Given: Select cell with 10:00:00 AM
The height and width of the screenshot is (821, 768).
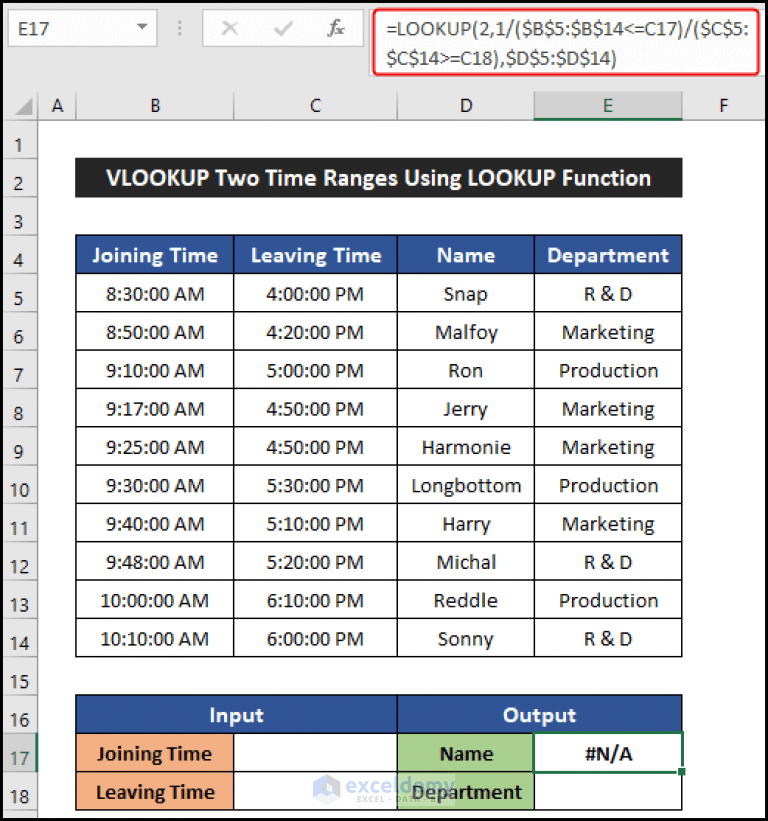Looking at the screenshot, I should [155, 600].
